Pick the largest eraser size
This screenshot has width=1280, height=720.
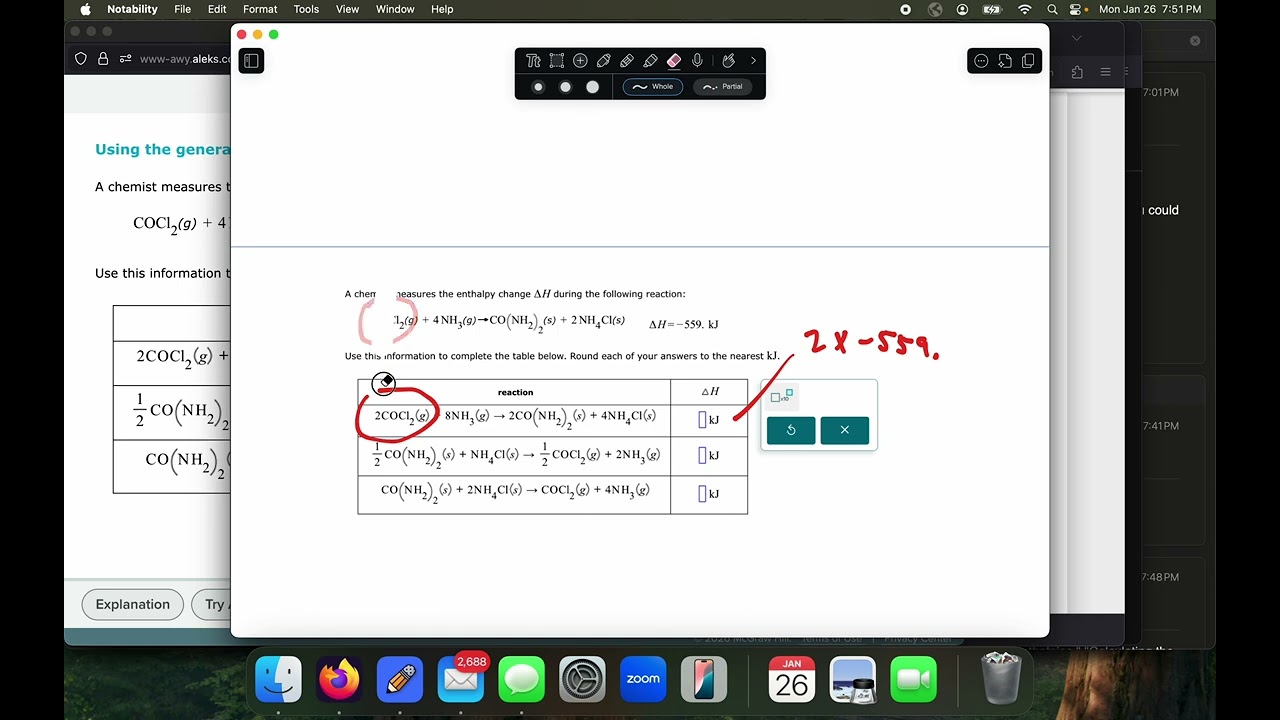coord(592,87)
